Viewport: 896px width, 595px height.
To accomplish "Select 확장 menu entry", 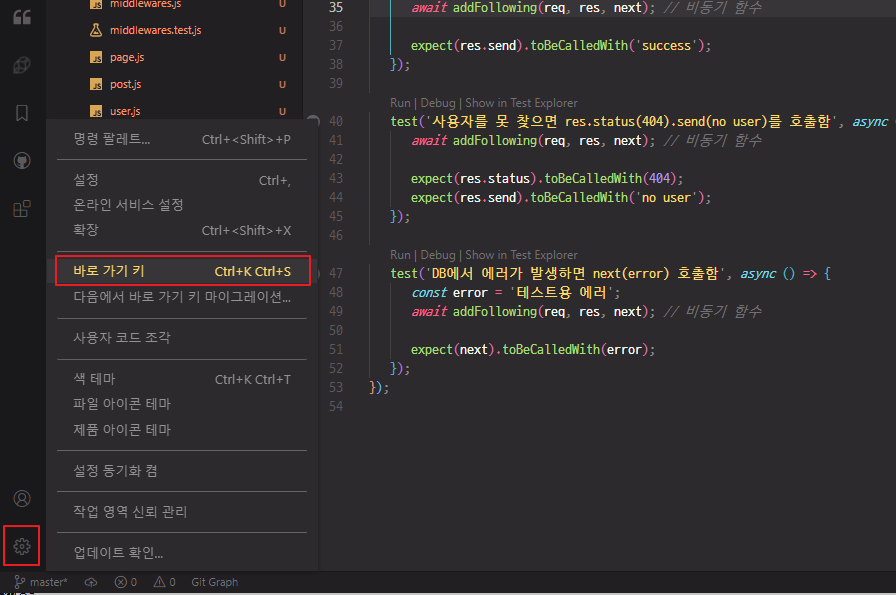I will pos(182,230).
